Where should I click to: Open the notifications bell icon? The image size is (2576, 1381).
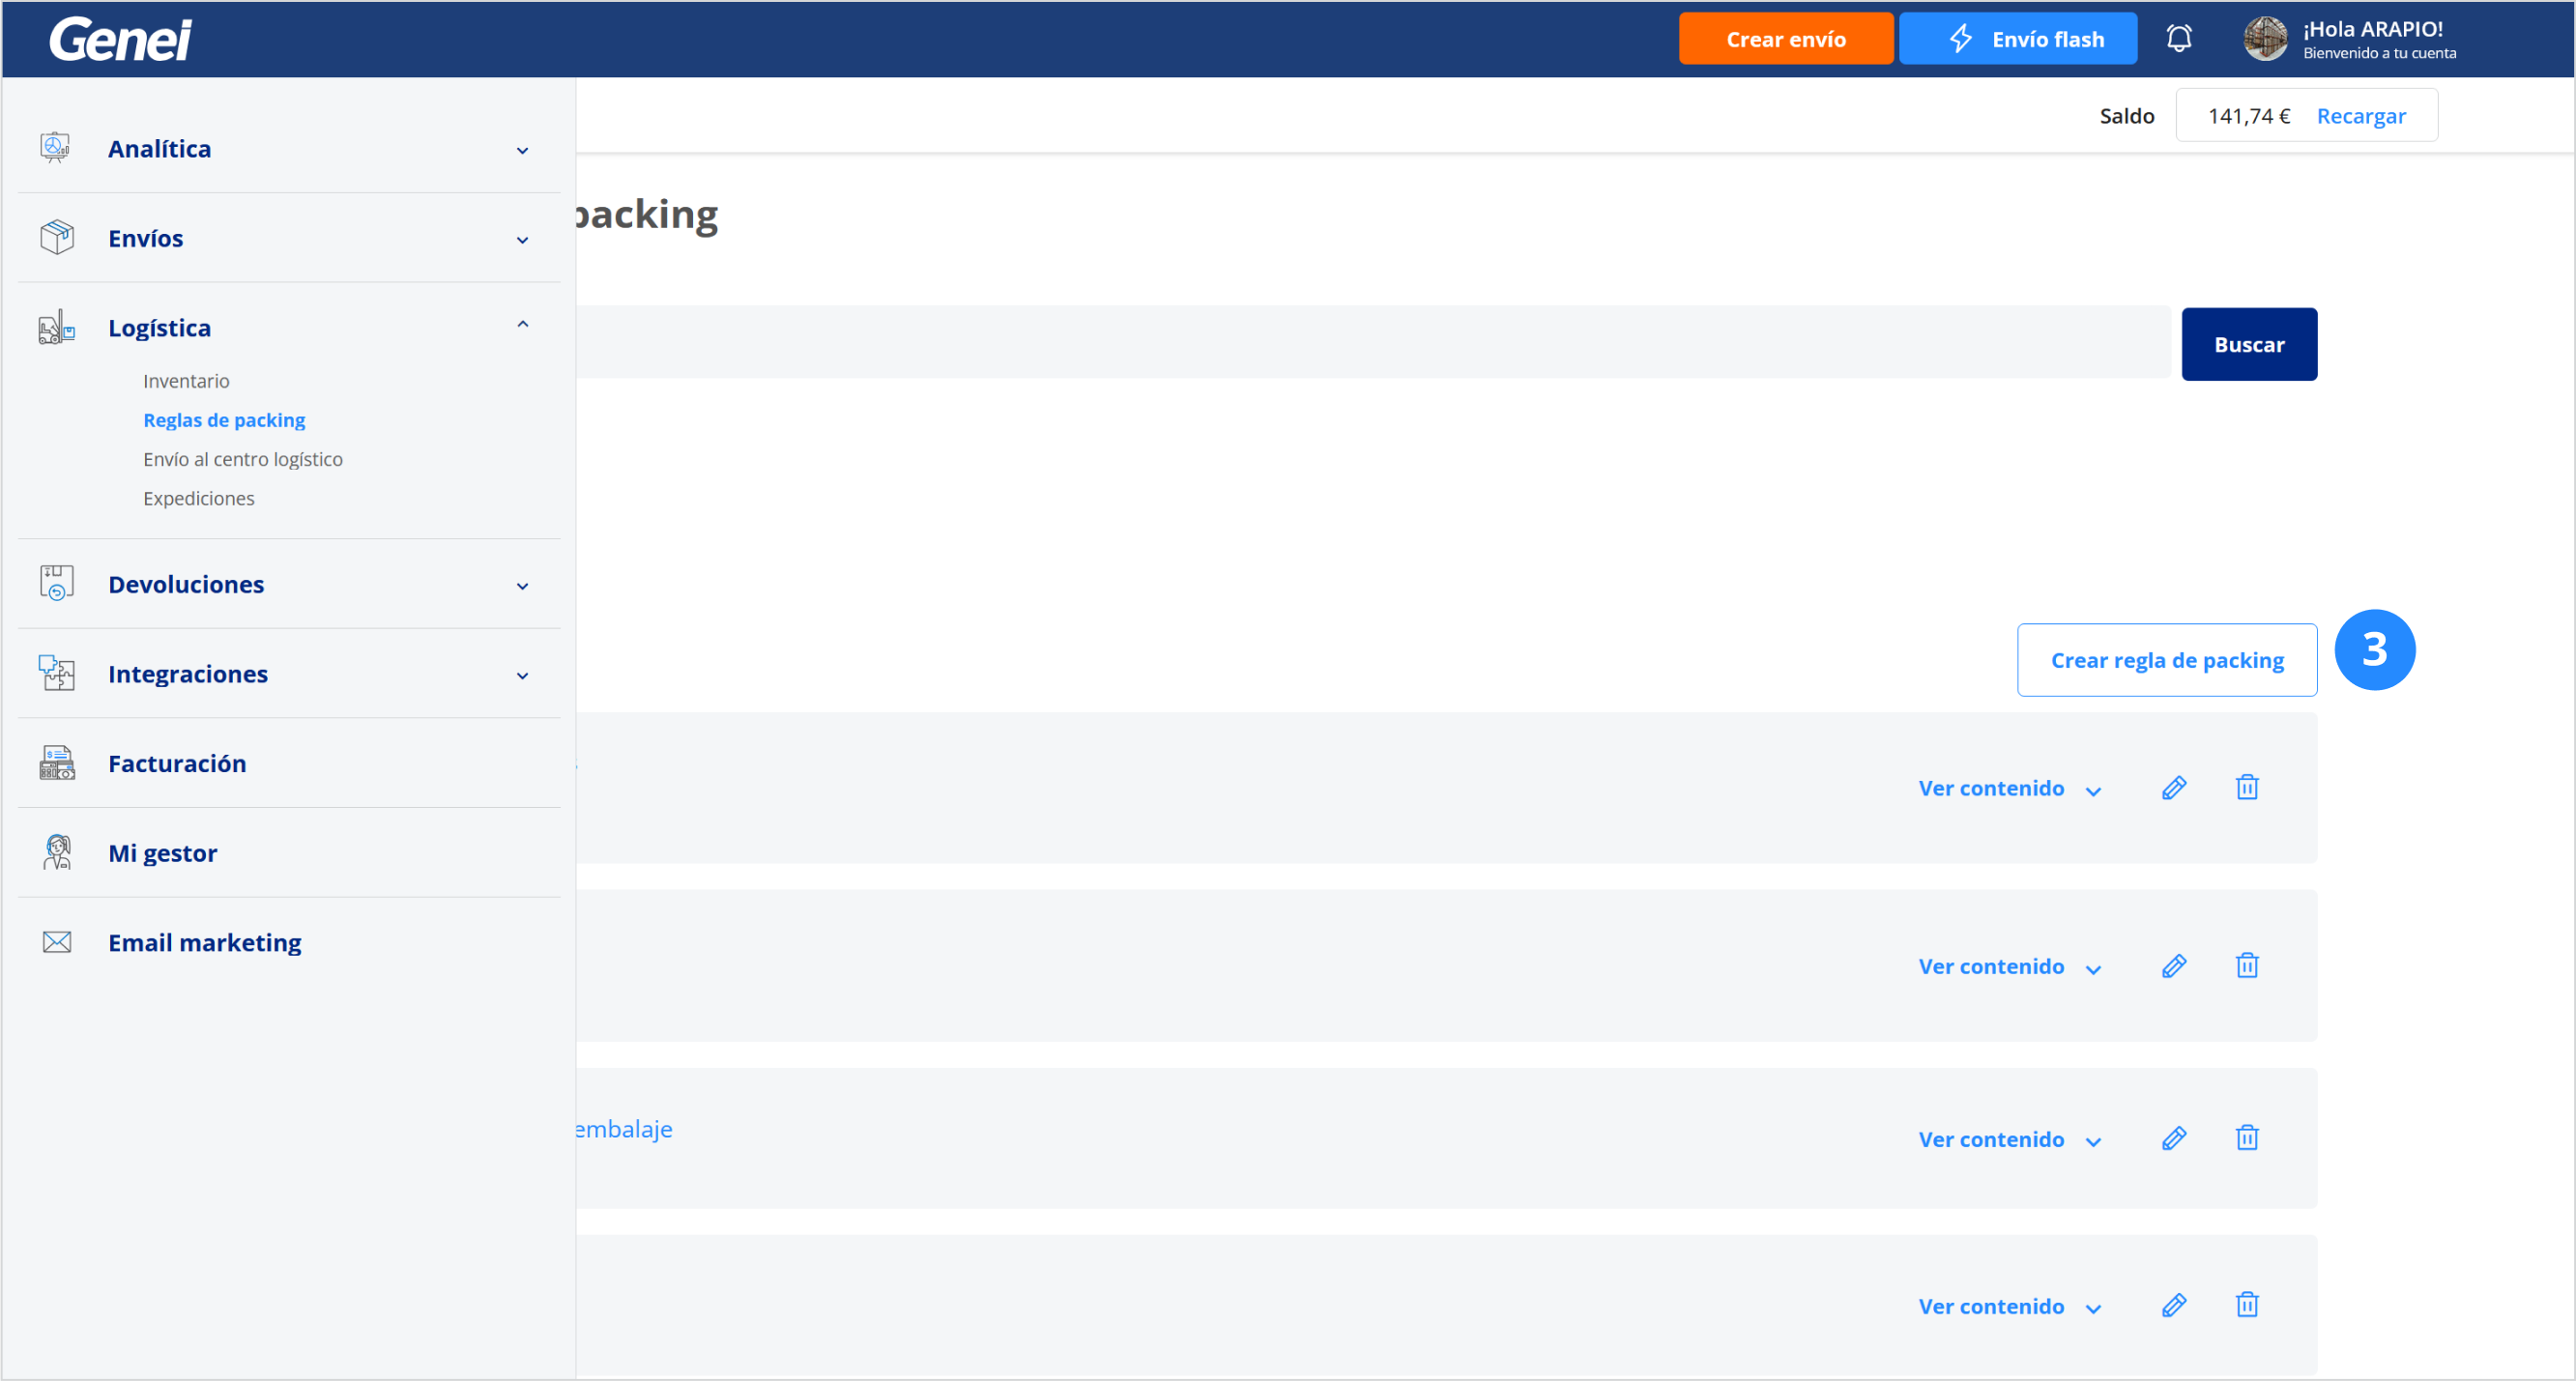[2178, 39]
